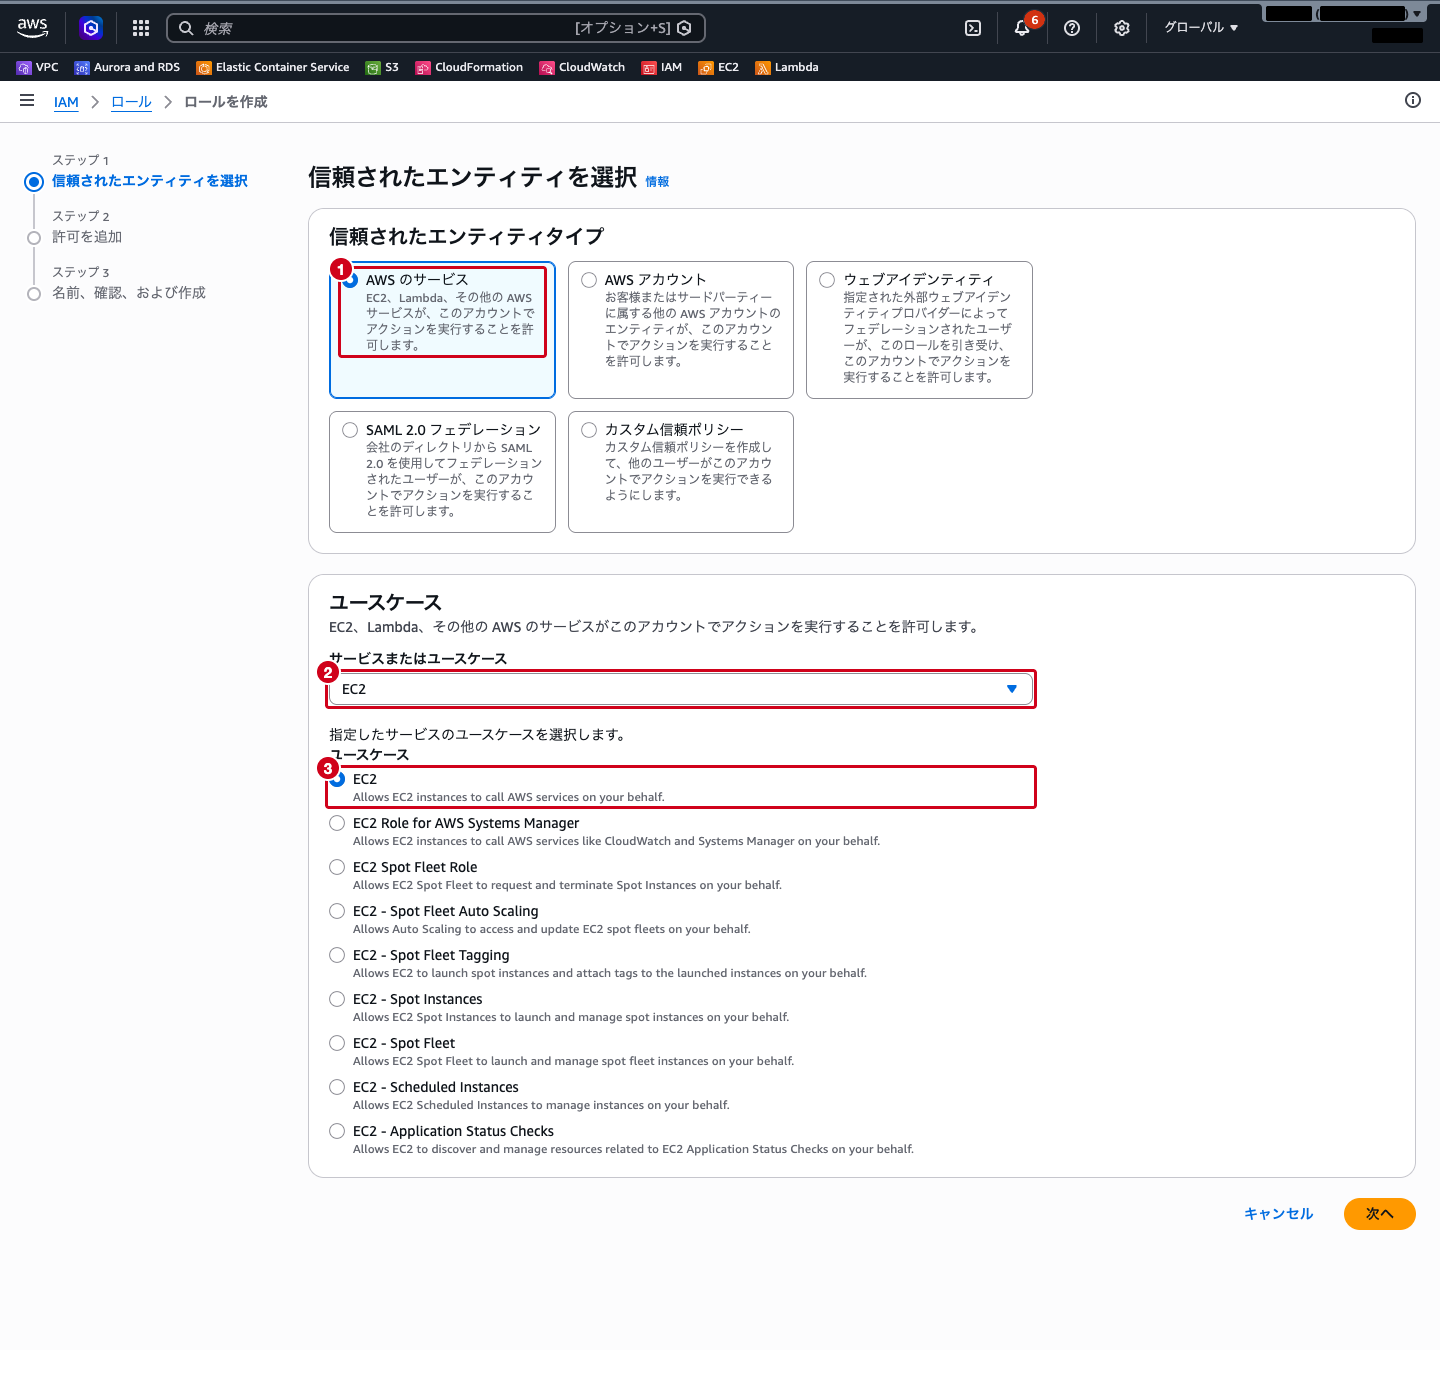1440x1389 pixels.
Task: Choose EC2 Spot Fleet Role use case
Action: pos(337,867)
